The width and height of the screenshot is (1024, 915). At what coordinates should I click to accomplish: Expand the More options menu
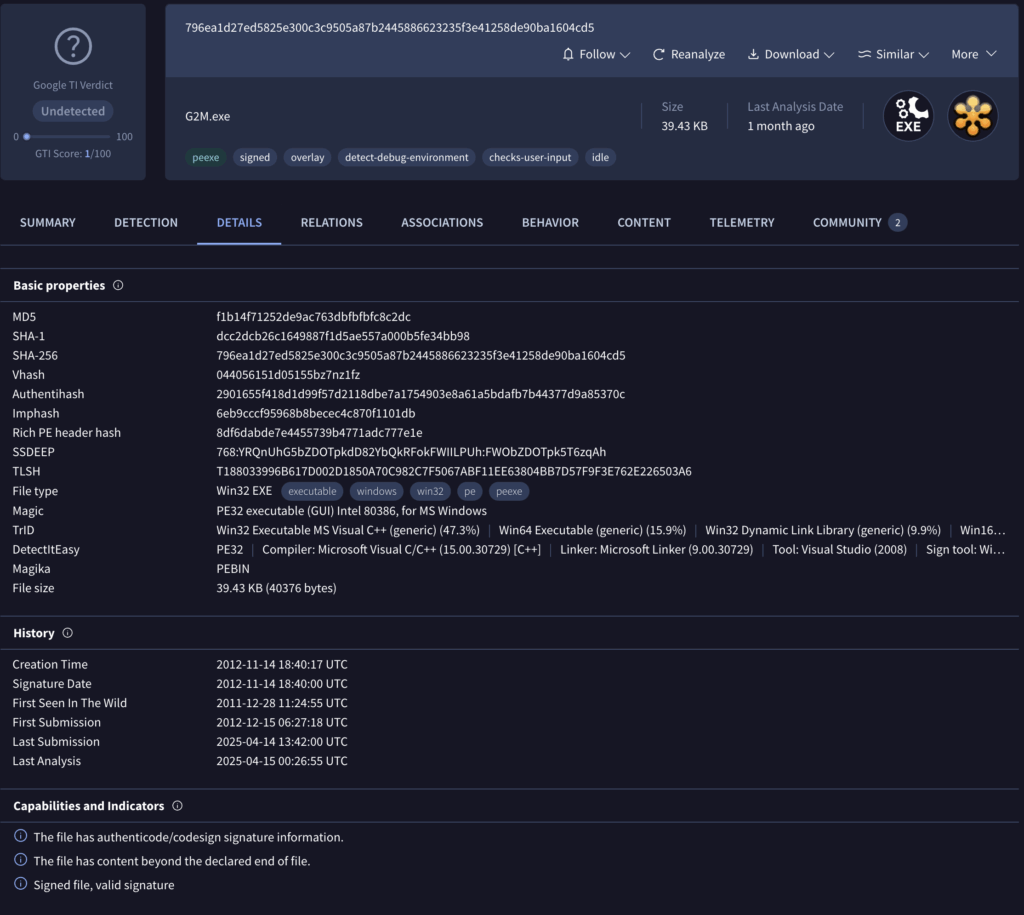[973, 54]
